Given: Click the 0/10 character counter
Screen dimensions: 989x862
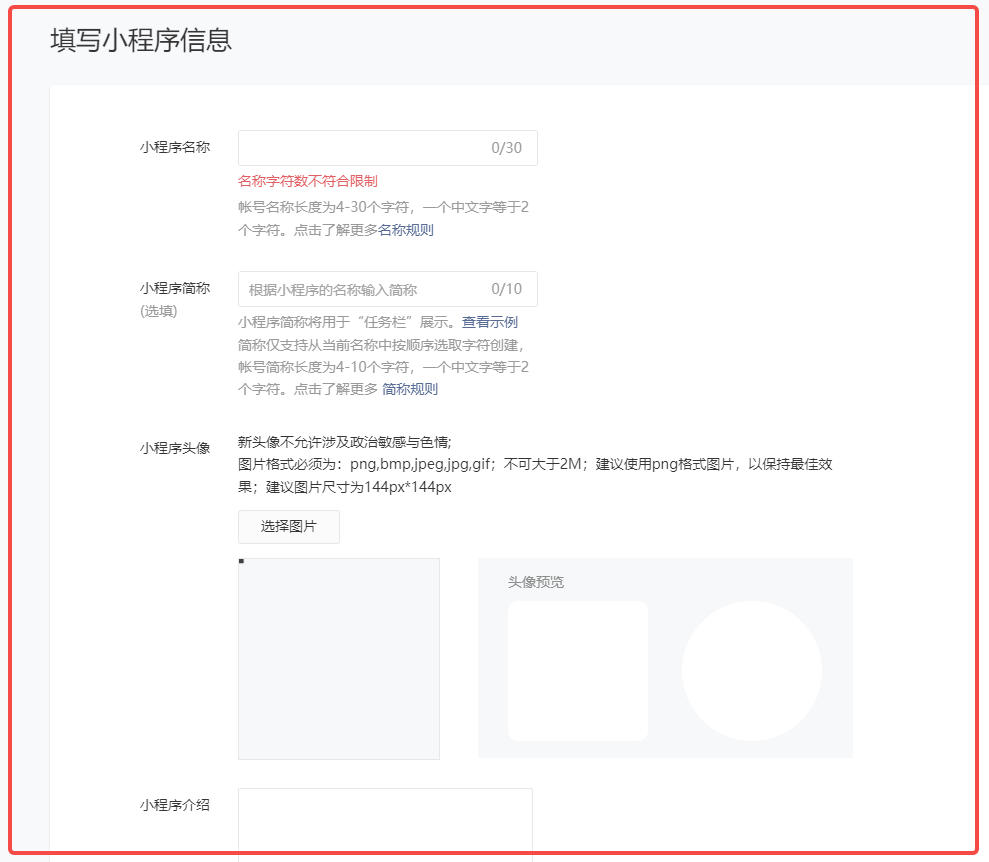Looking at the screenshot, I should [506, 289].
